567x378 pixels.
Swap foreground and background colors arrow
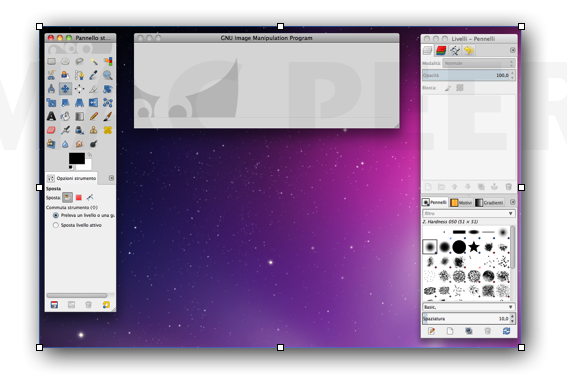(89, 155)
